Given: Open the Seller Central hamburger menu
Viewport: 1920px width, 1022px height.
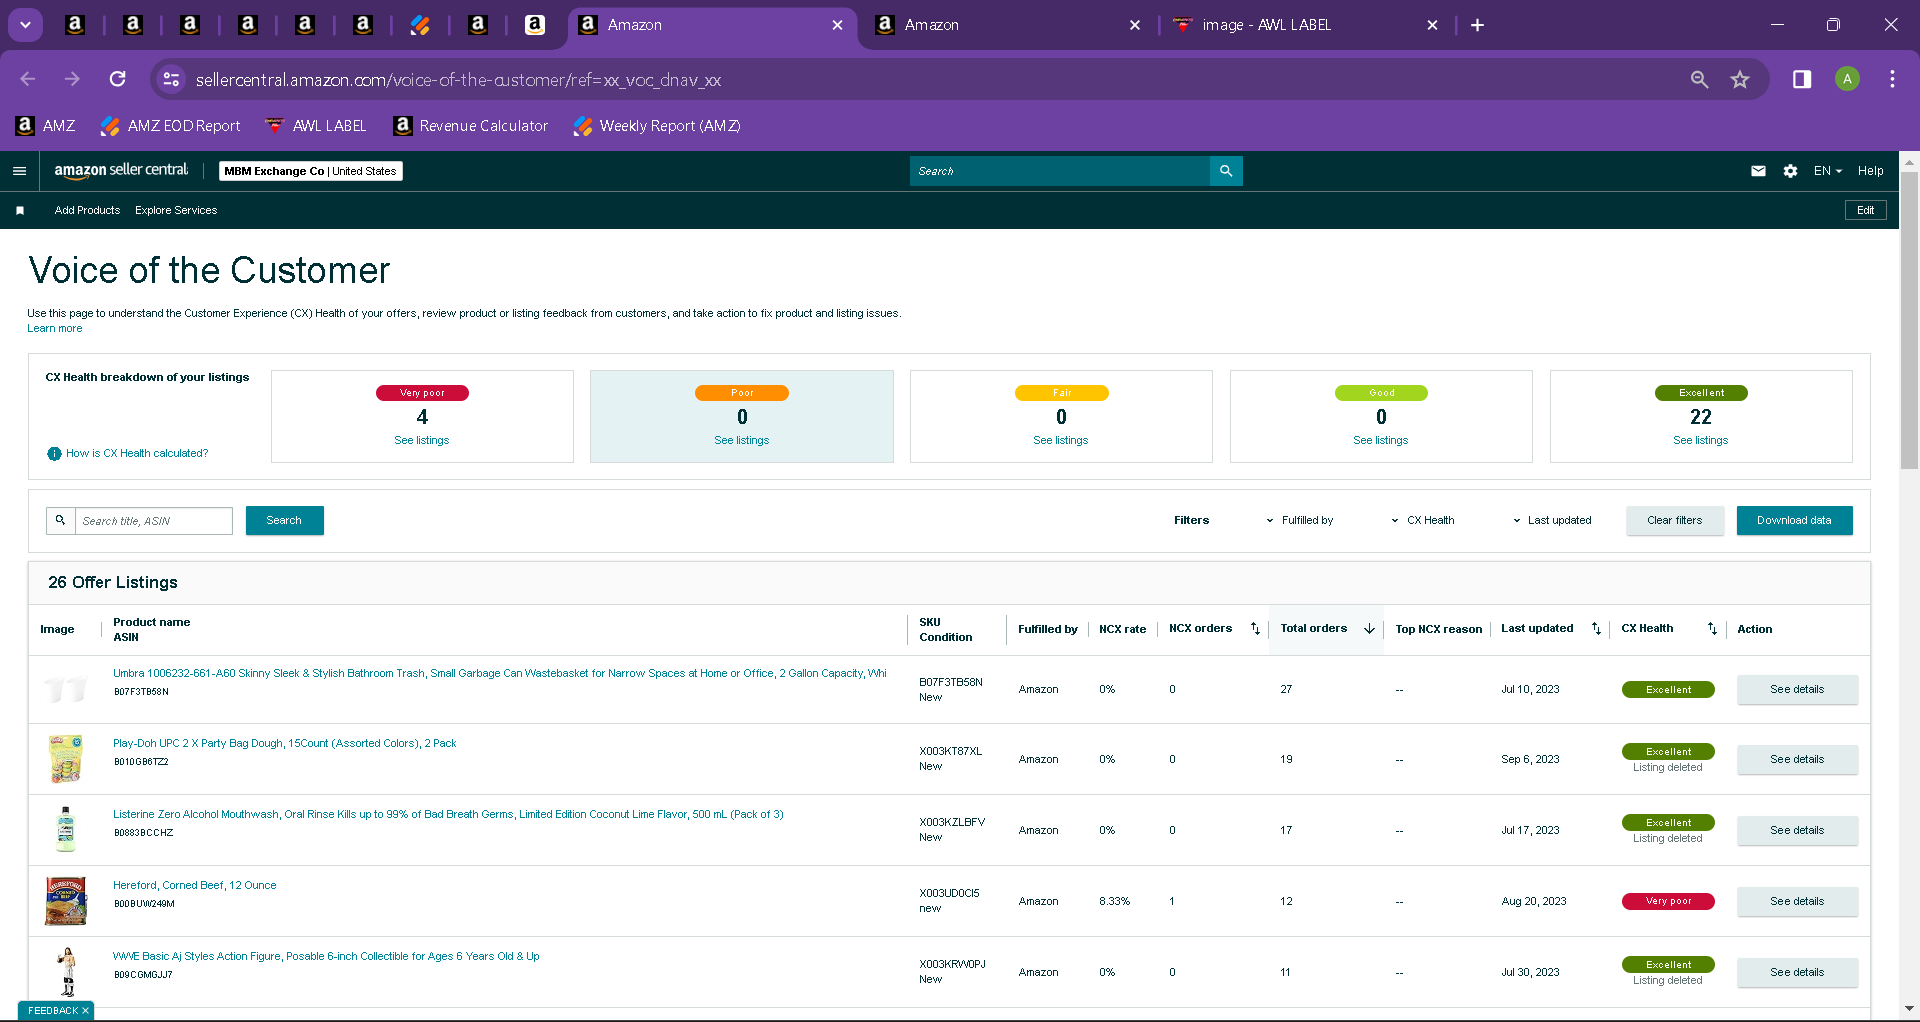Looking at the screenshot, I should click(19, 171).
